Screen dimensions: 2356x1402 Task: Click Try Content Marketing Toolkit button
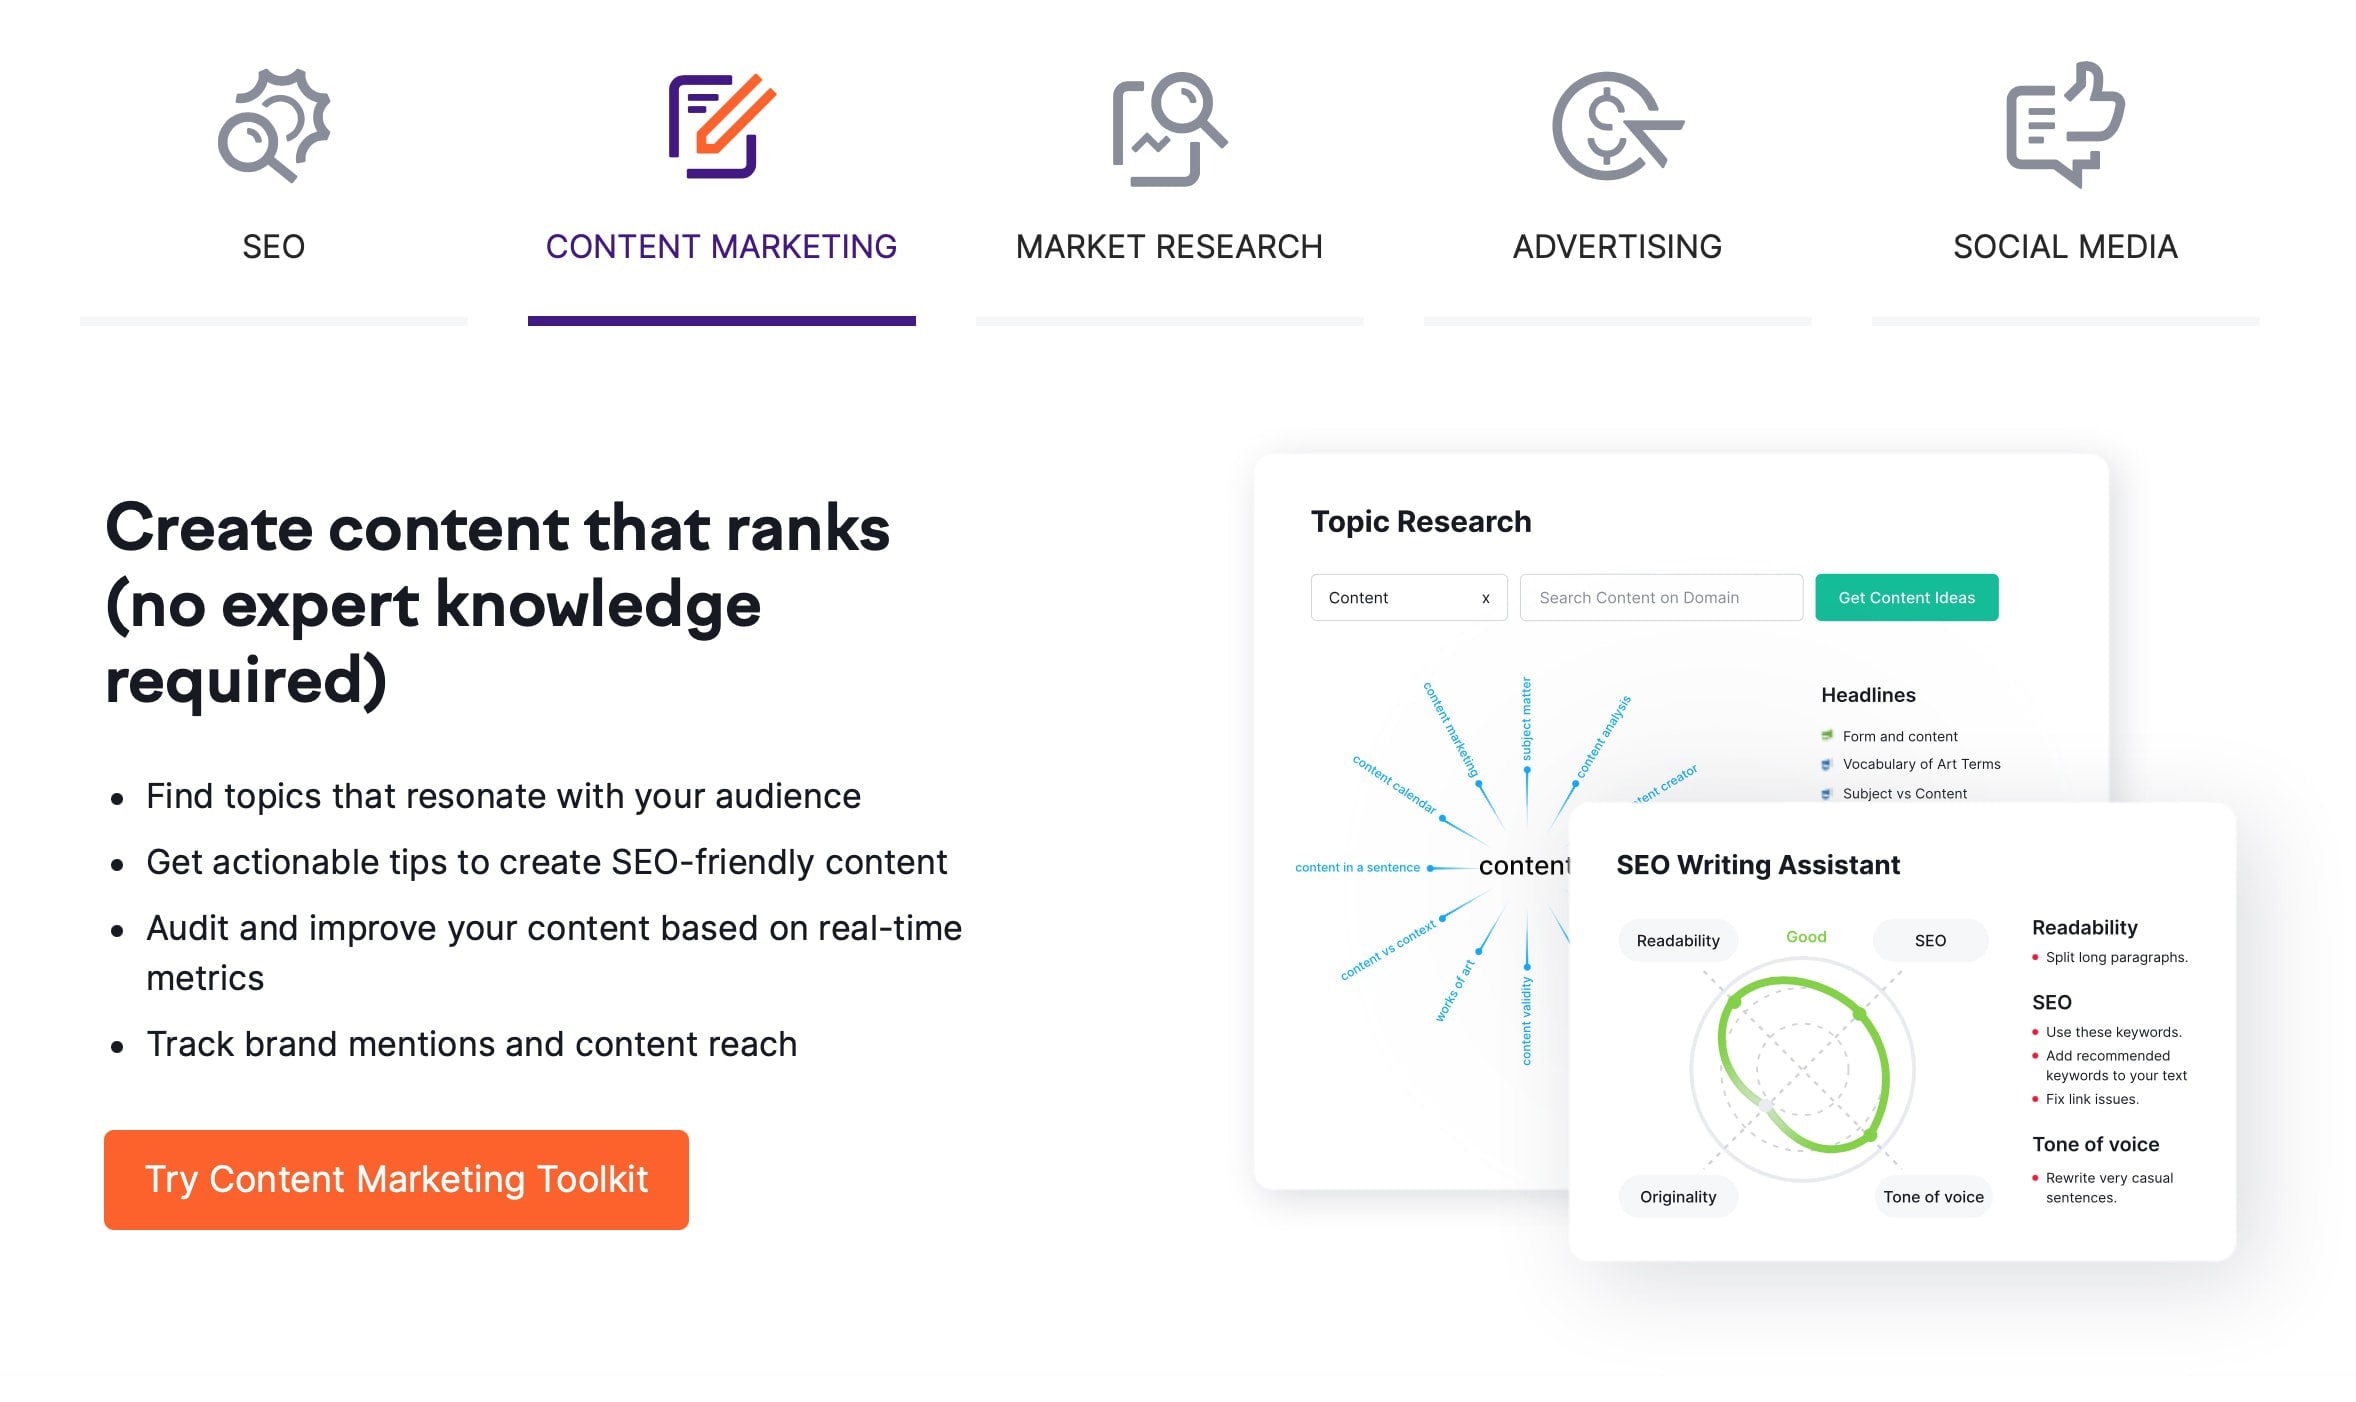pos(395,1180)
